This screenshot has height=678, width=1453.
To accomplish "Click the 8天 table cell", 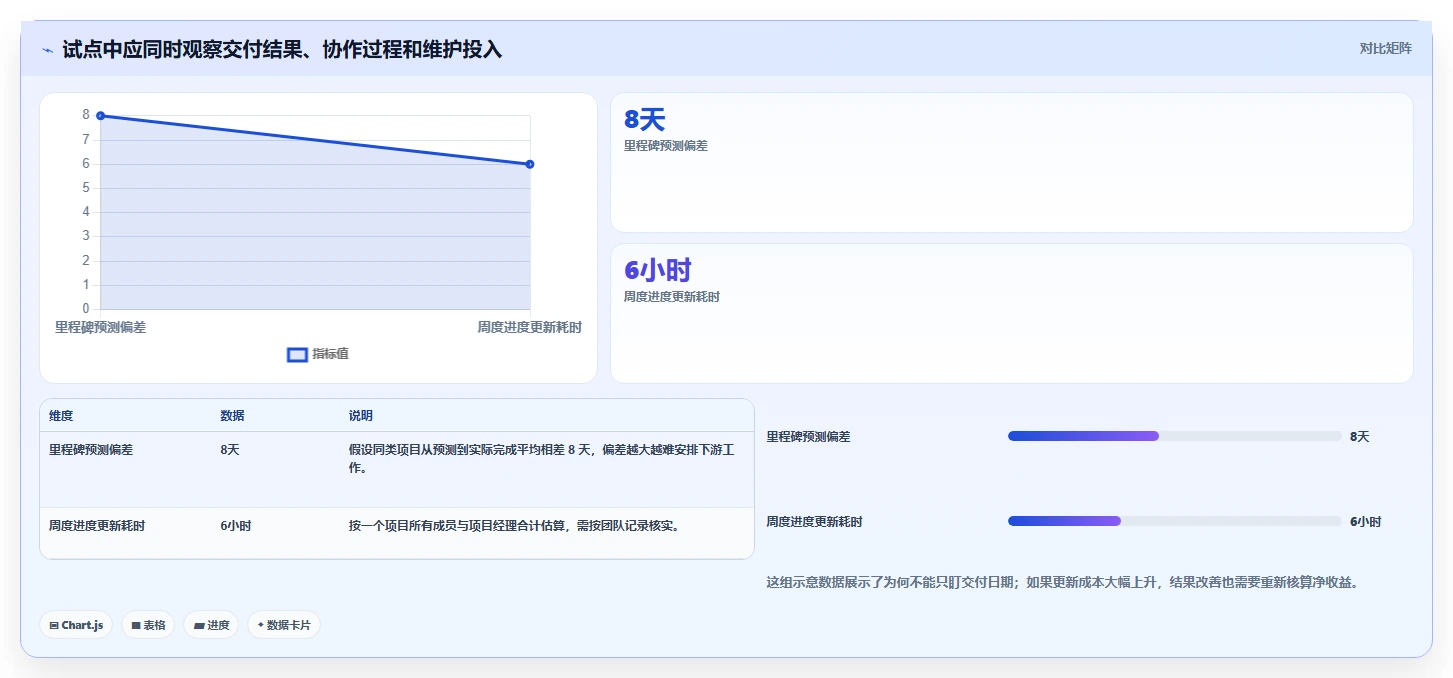I will pos(230,450).
